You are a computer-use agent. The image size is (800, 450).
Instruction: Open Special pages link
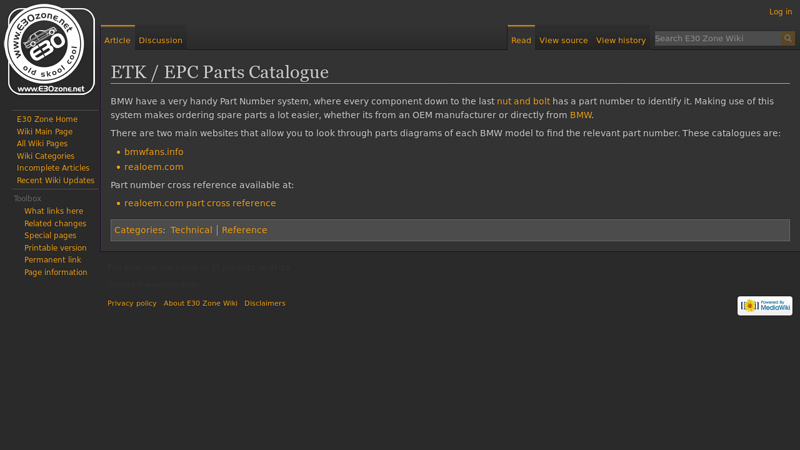50,235
